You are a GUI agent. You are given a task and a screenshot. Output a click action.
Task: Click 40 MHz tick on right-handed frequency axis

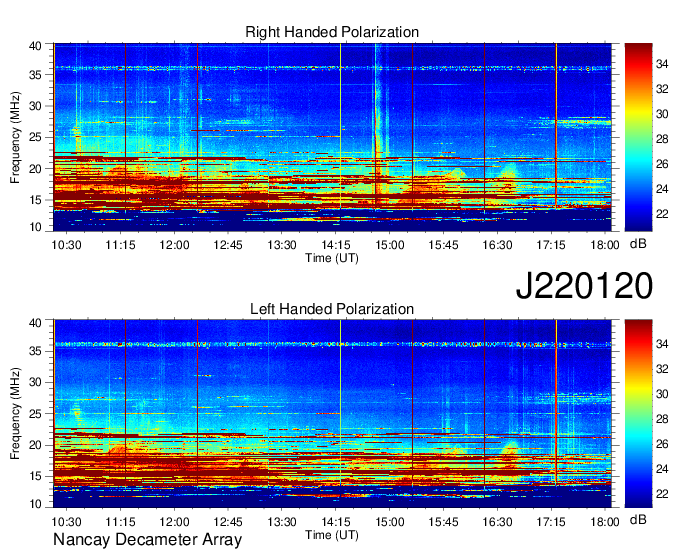click(x=35, y=46)
